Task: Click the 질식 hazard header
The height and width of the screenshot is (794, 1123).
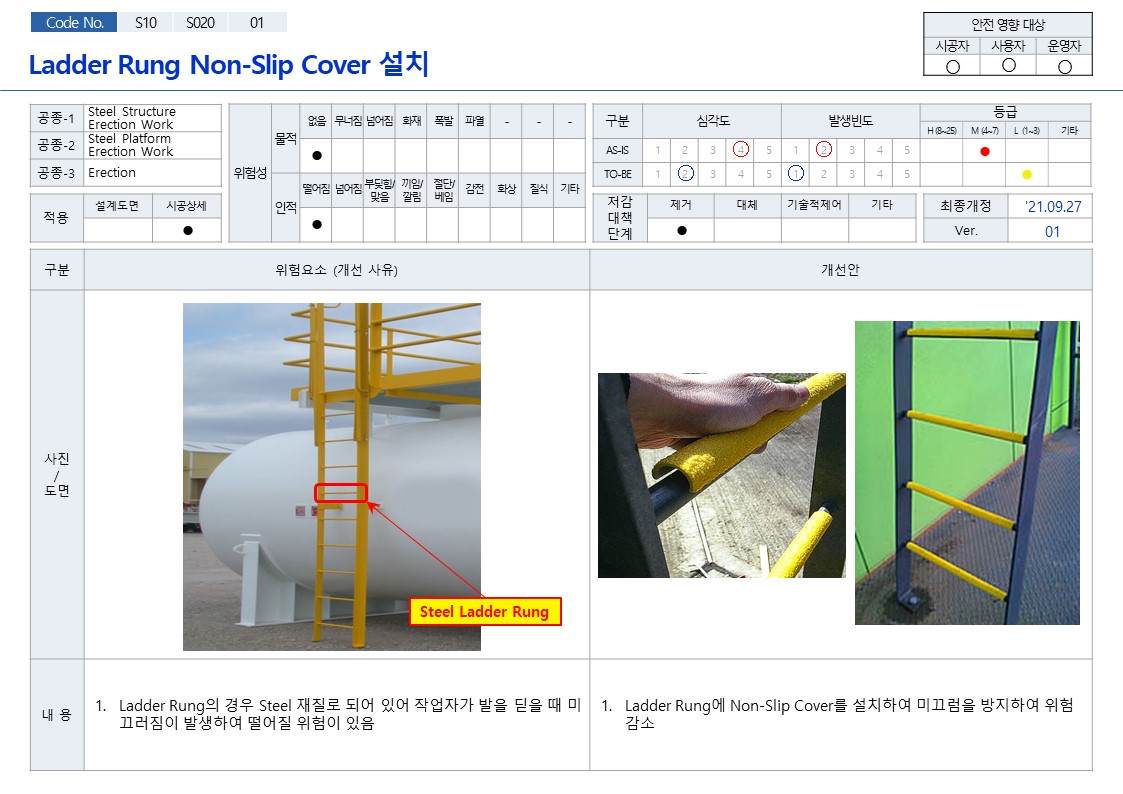Action: [x=538, y=189]
